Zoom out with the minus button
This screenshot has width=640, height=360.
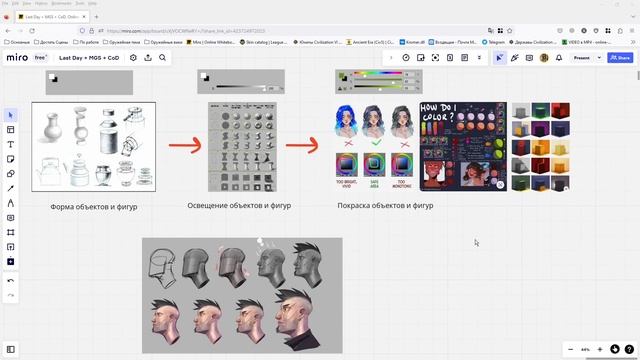click(571, 349)
